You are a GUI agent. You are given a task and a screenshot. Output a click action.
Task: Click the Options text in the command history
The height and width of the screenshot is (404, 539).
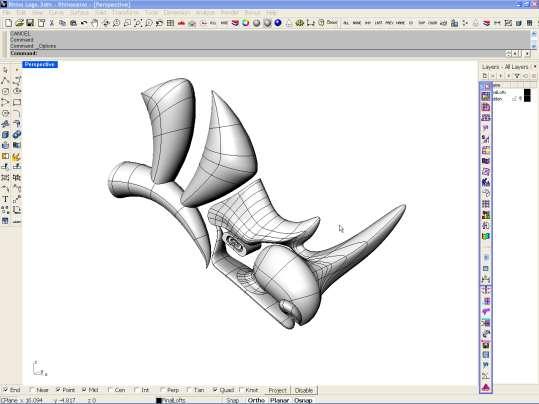47,46
